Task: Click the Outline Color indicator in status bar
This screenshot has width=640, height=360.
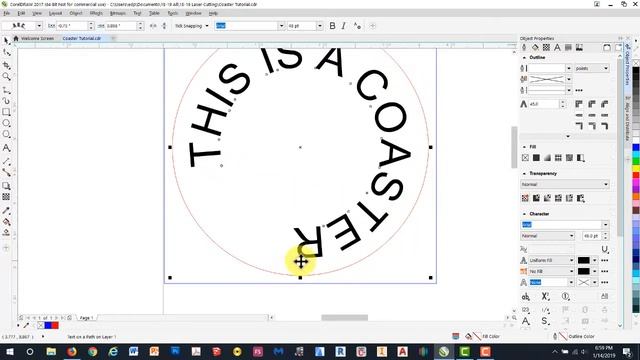Action: point(573,337)
